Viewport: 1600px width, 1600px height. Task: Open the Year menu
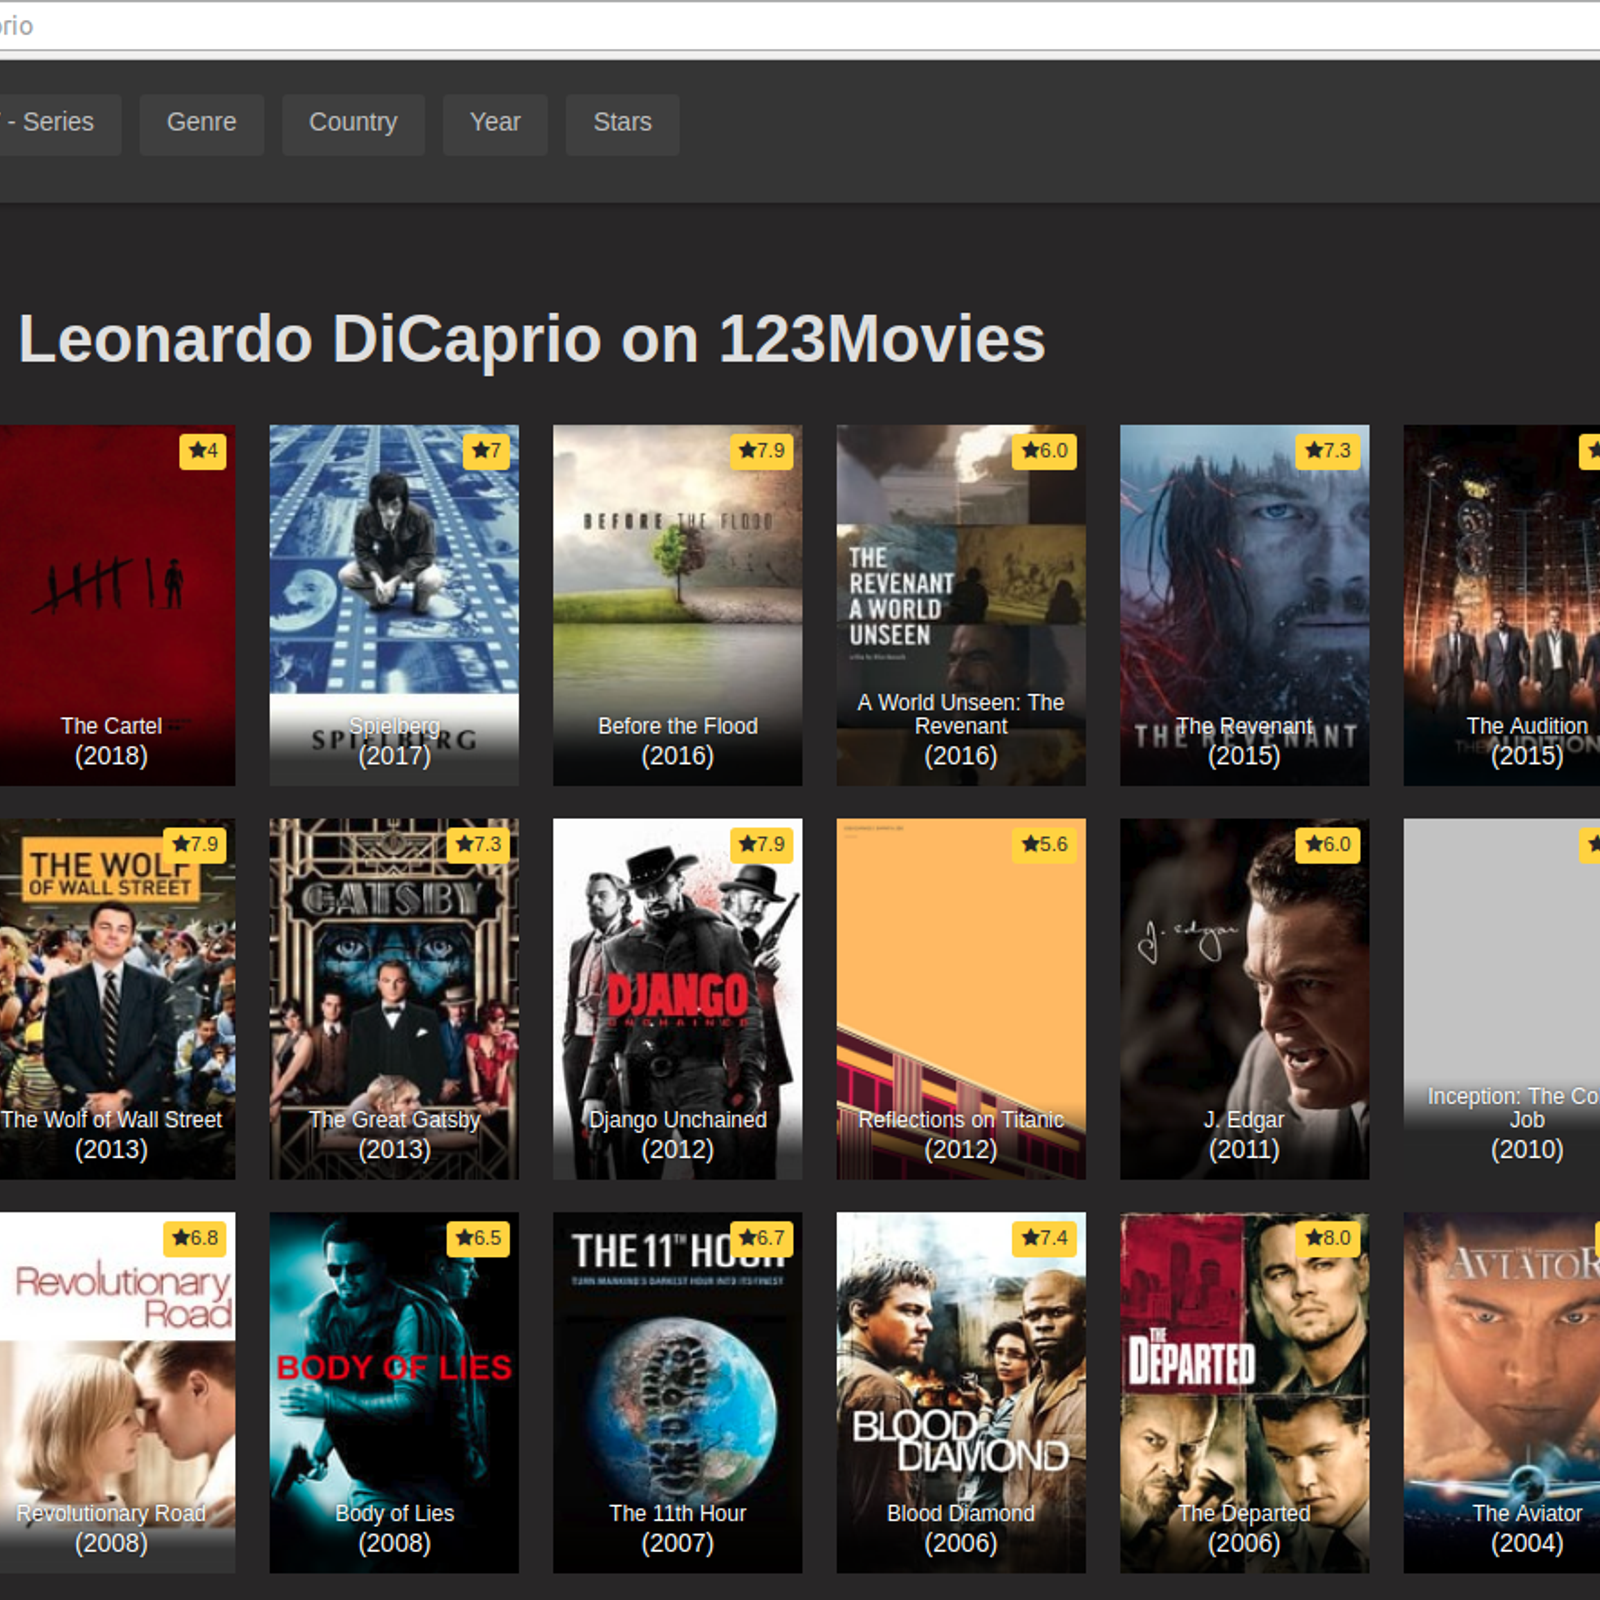pos(495,124)
